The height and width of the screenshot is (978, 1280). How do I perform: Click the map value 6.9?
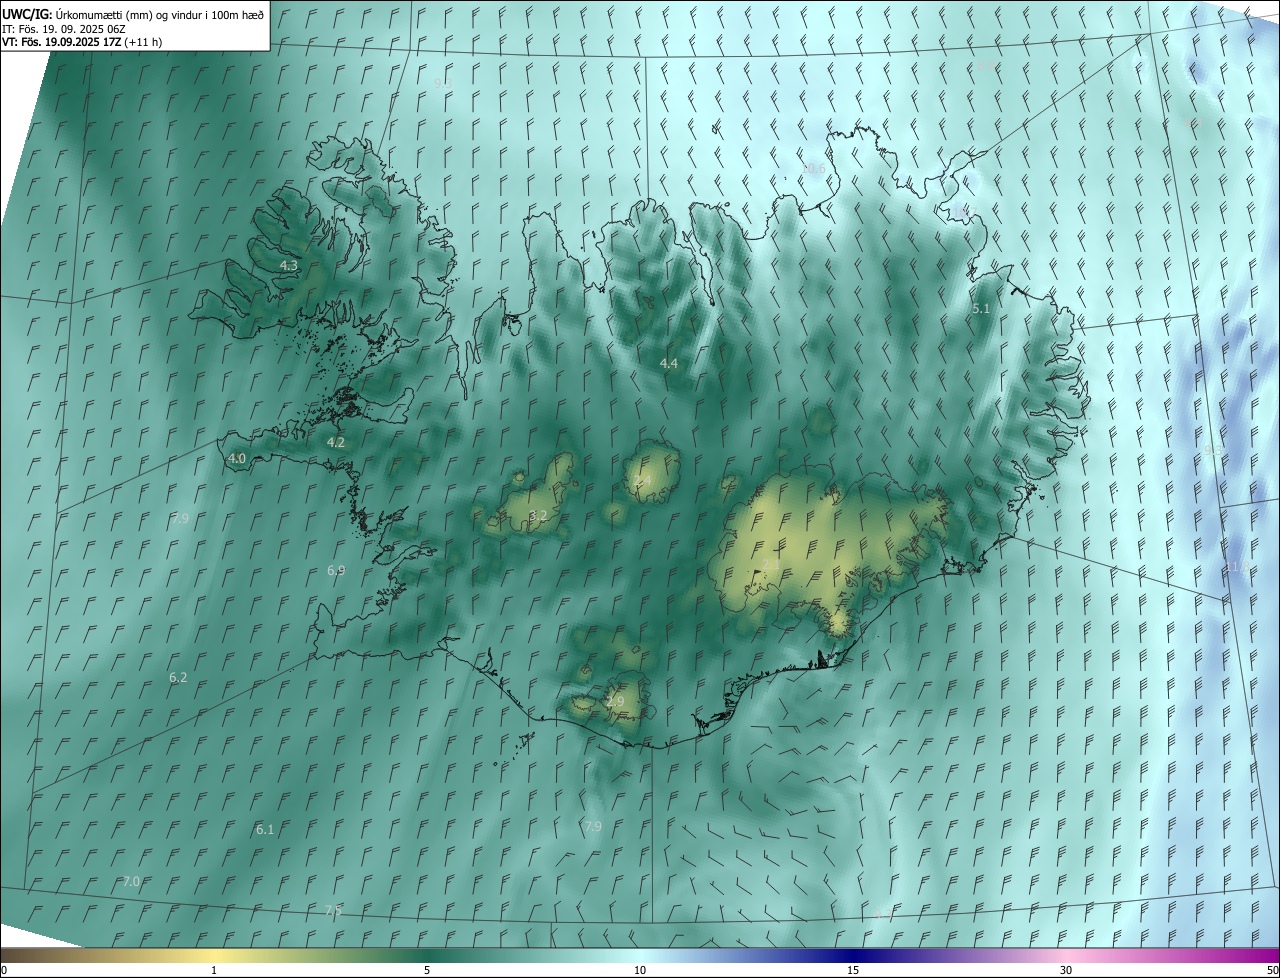point(336,571)
